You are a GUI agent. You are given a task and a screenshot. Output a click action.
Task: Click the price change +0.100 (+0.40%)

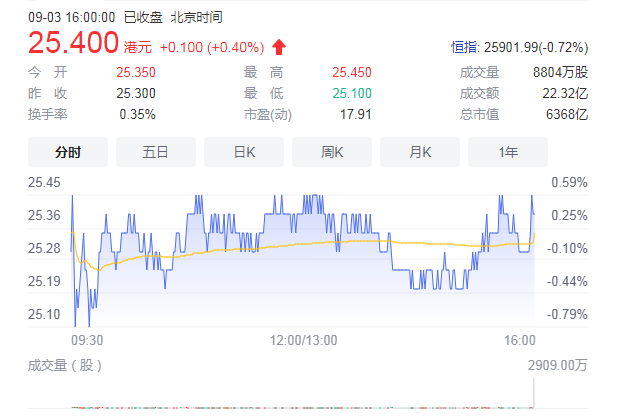(x=212, y=47)
